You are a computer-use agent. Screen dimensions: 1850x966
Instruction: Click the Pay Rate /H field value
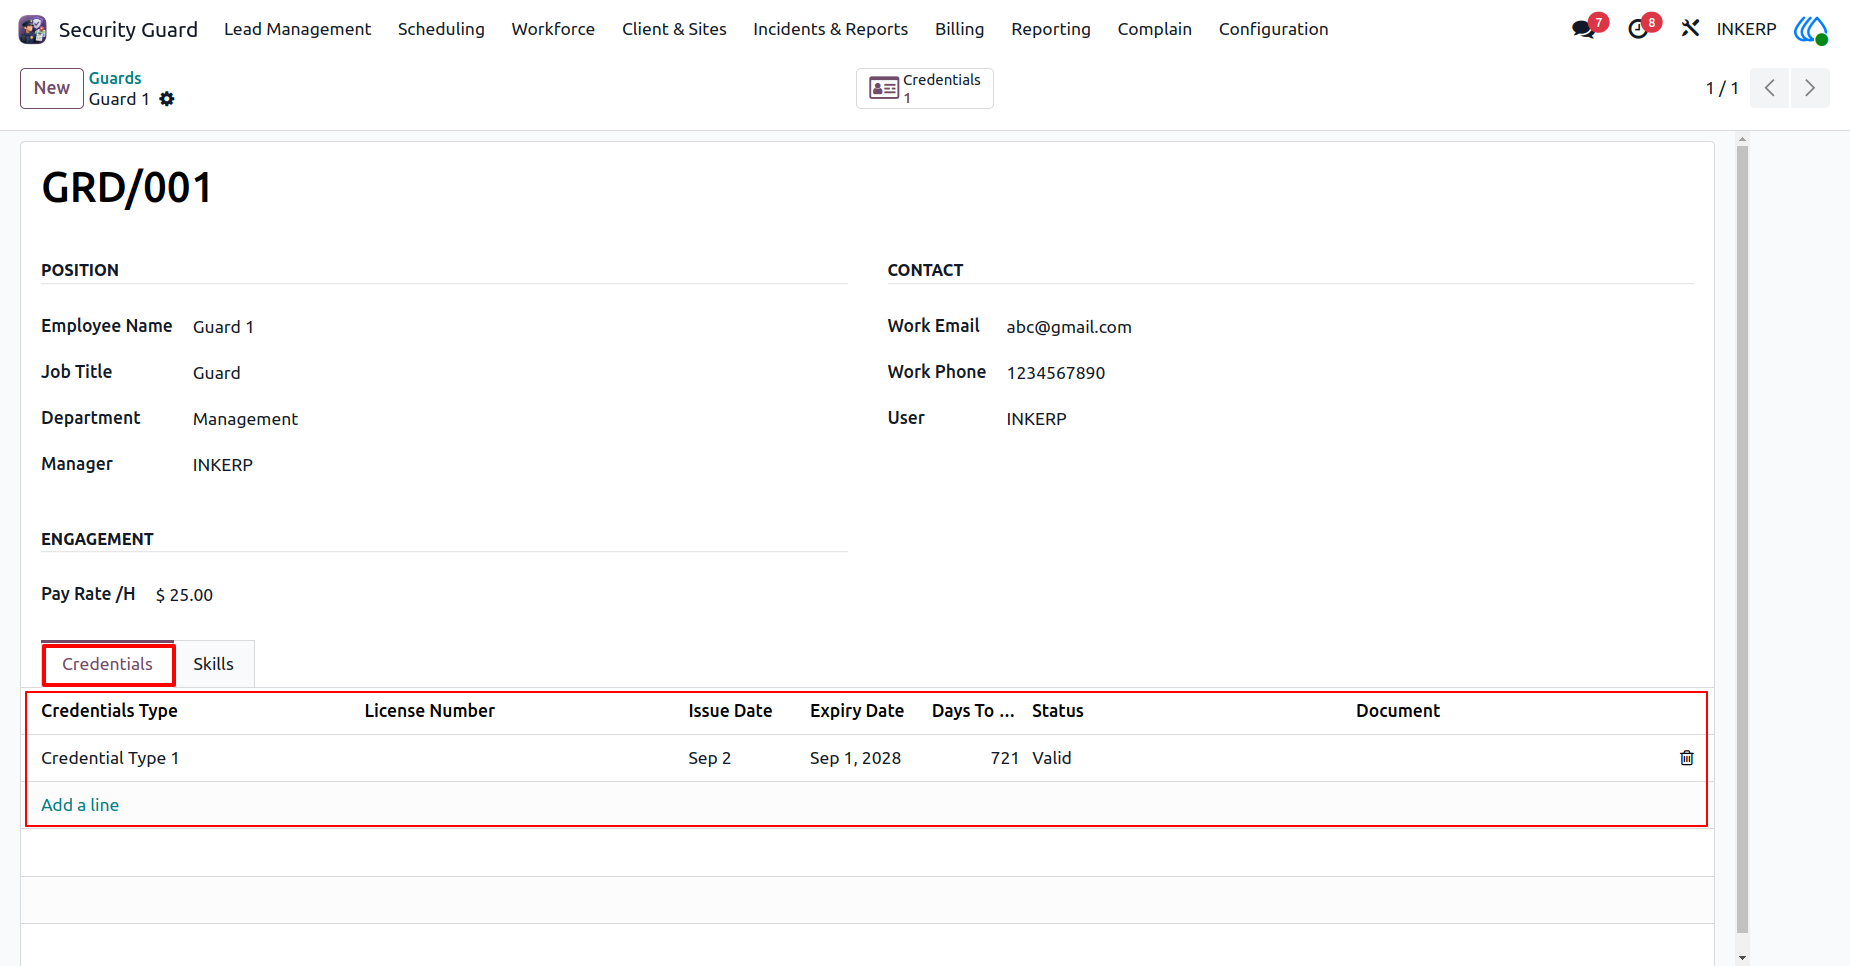point(185,595)
